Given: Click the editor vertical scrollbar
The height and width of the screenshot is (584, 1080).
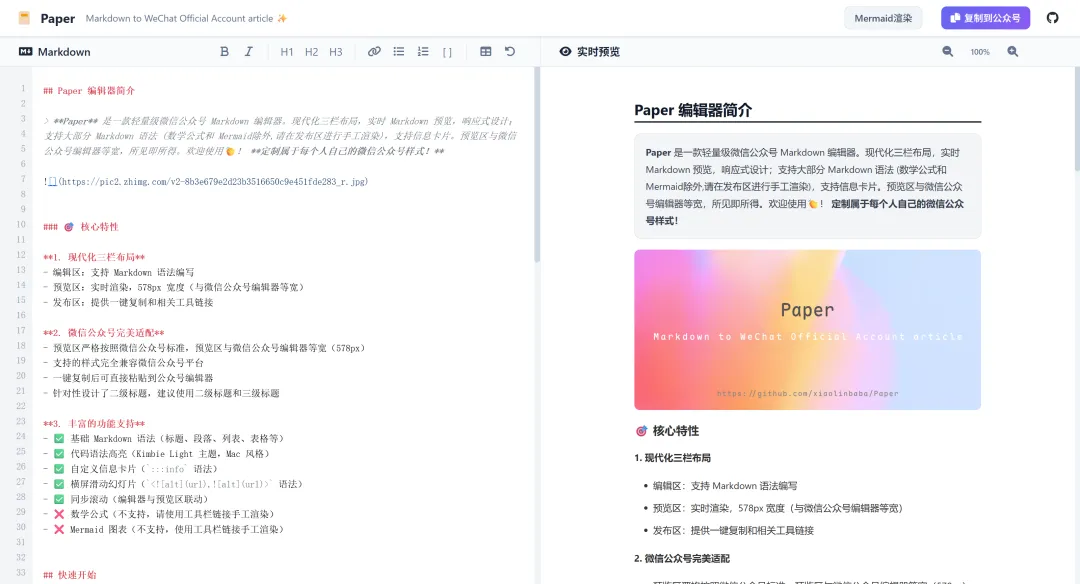Looking at the screenshot, I should (x=537, y=165).
